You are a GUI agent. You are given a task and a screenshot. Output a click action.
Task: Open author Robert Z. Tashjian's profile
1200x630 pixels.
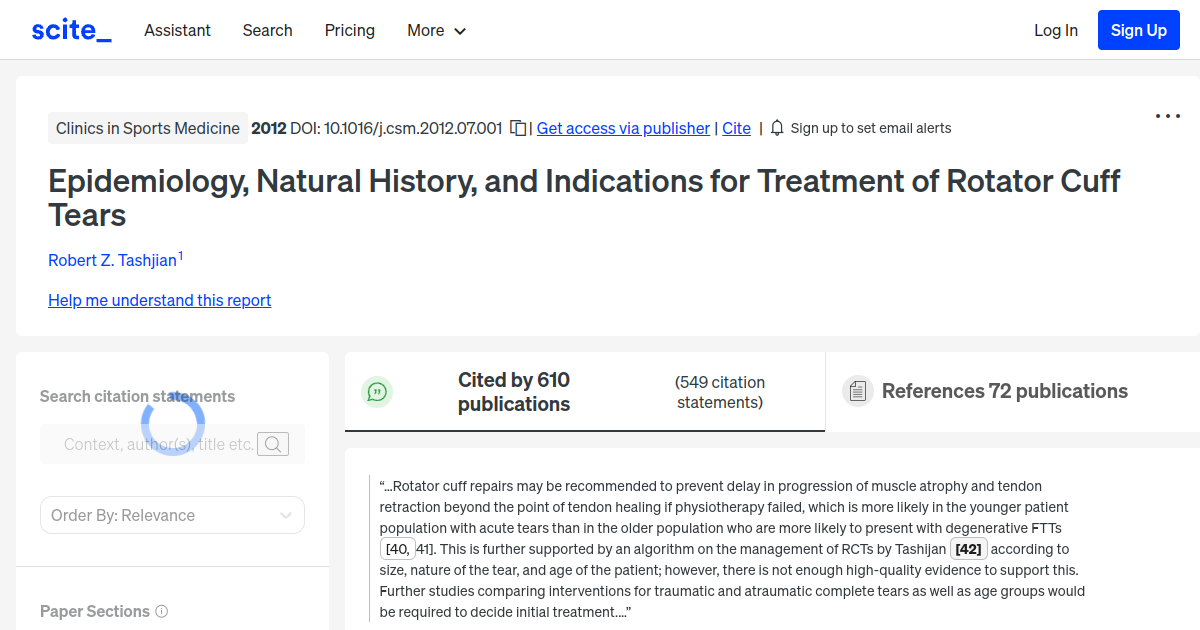click(x=112, y=260)
